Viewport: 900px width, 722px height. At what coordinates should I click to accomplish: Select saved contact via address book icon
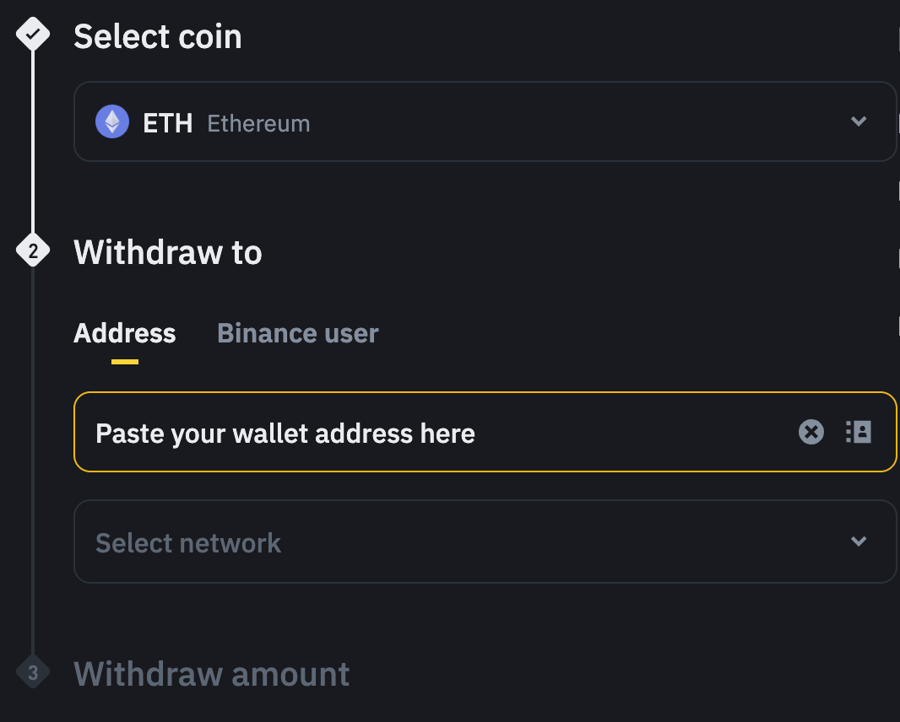point(858,432)
